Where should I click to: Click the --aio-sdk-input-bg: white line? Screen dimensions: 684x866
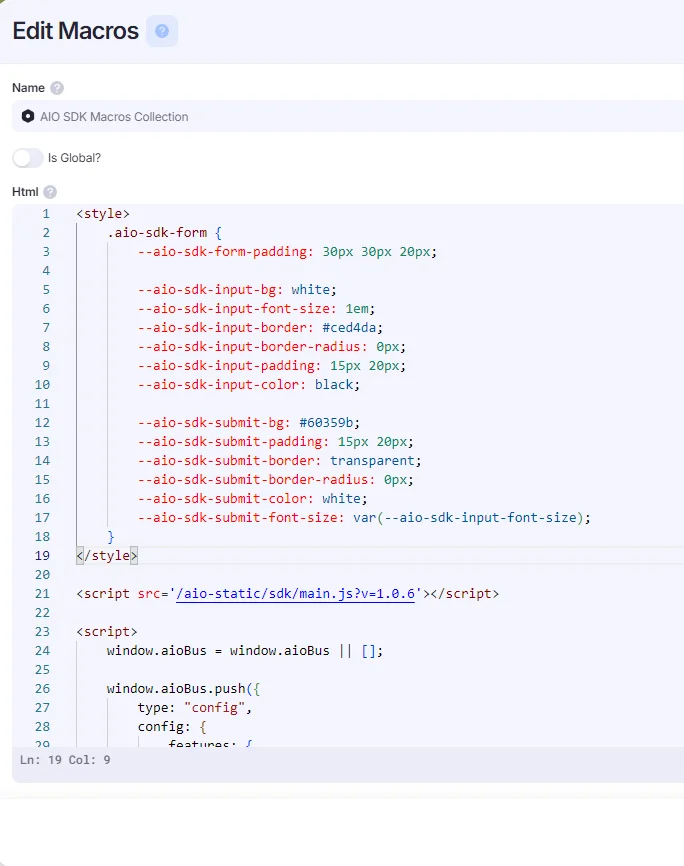237,290
